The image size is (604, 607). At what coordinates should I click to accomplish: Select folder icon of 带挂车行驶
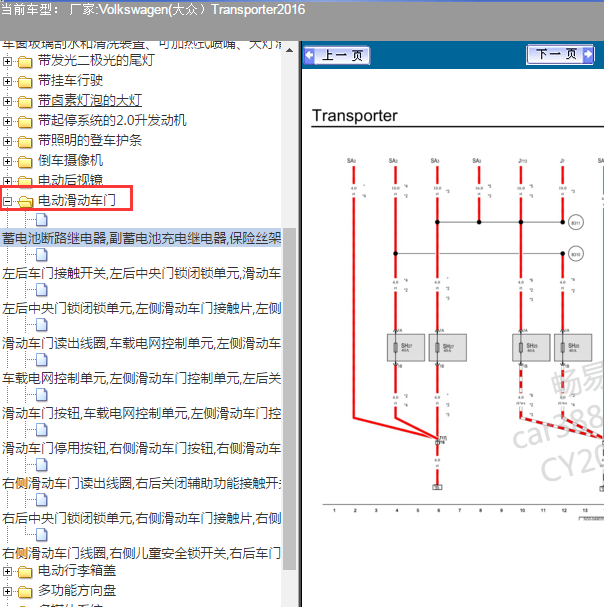coord(25,82)
